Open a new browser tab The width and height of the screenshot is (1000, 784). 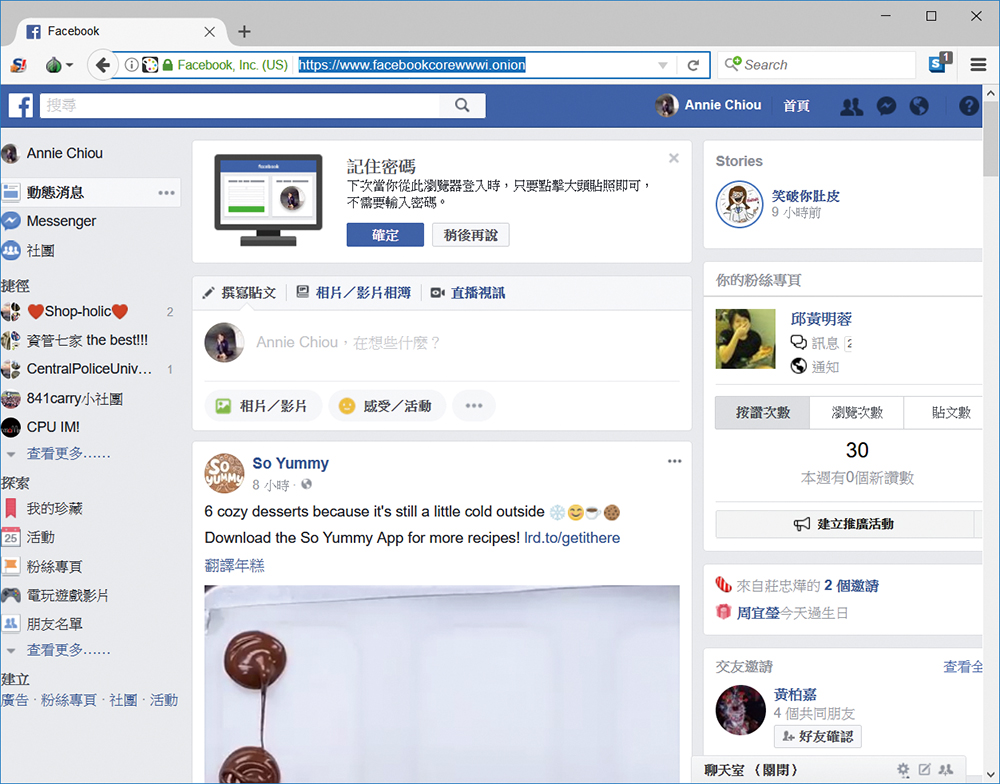coord(244,31)
